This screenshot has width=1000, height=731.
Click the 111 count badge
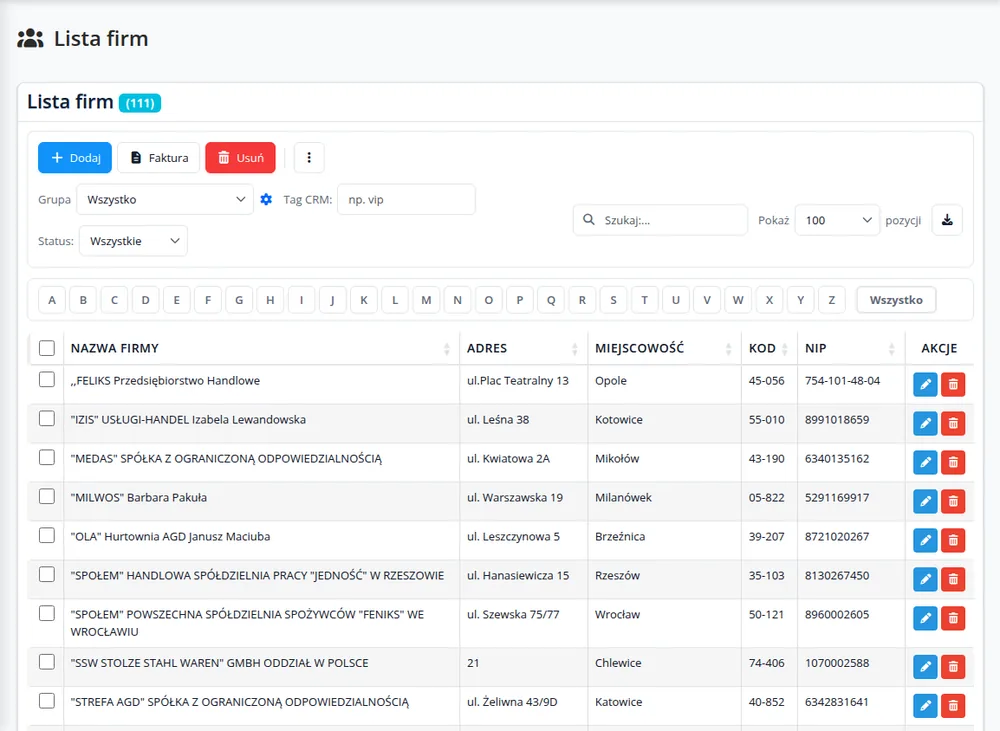[x=140, y=103]
